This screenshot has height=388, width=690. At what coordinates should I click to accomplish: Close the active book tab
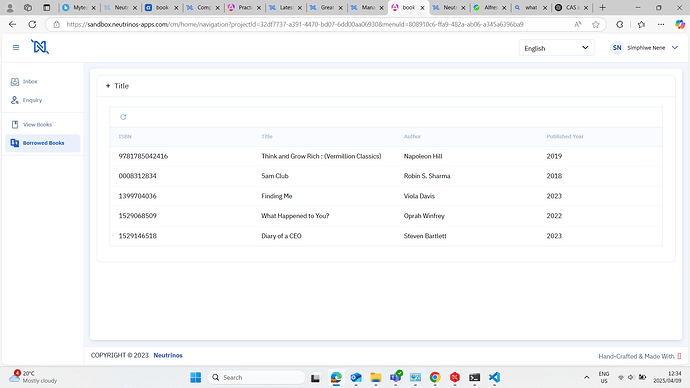tap(422, 7)
